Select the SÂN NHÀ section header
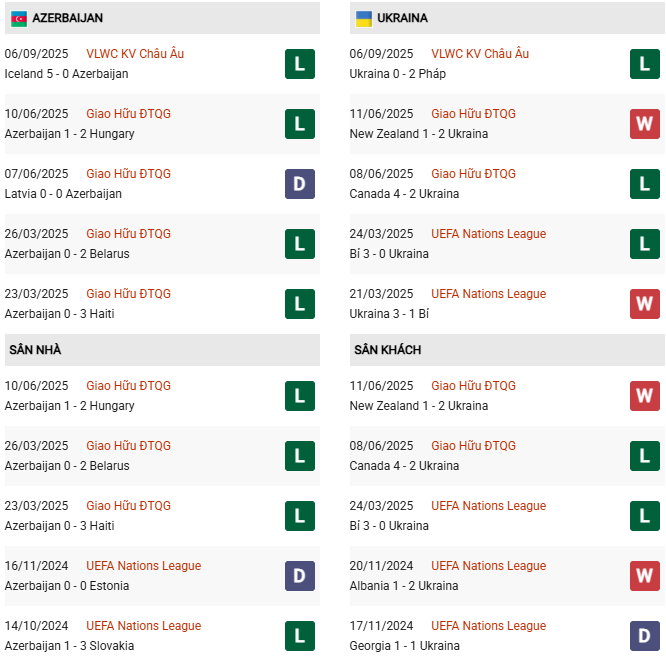 (x=36, y=350)
